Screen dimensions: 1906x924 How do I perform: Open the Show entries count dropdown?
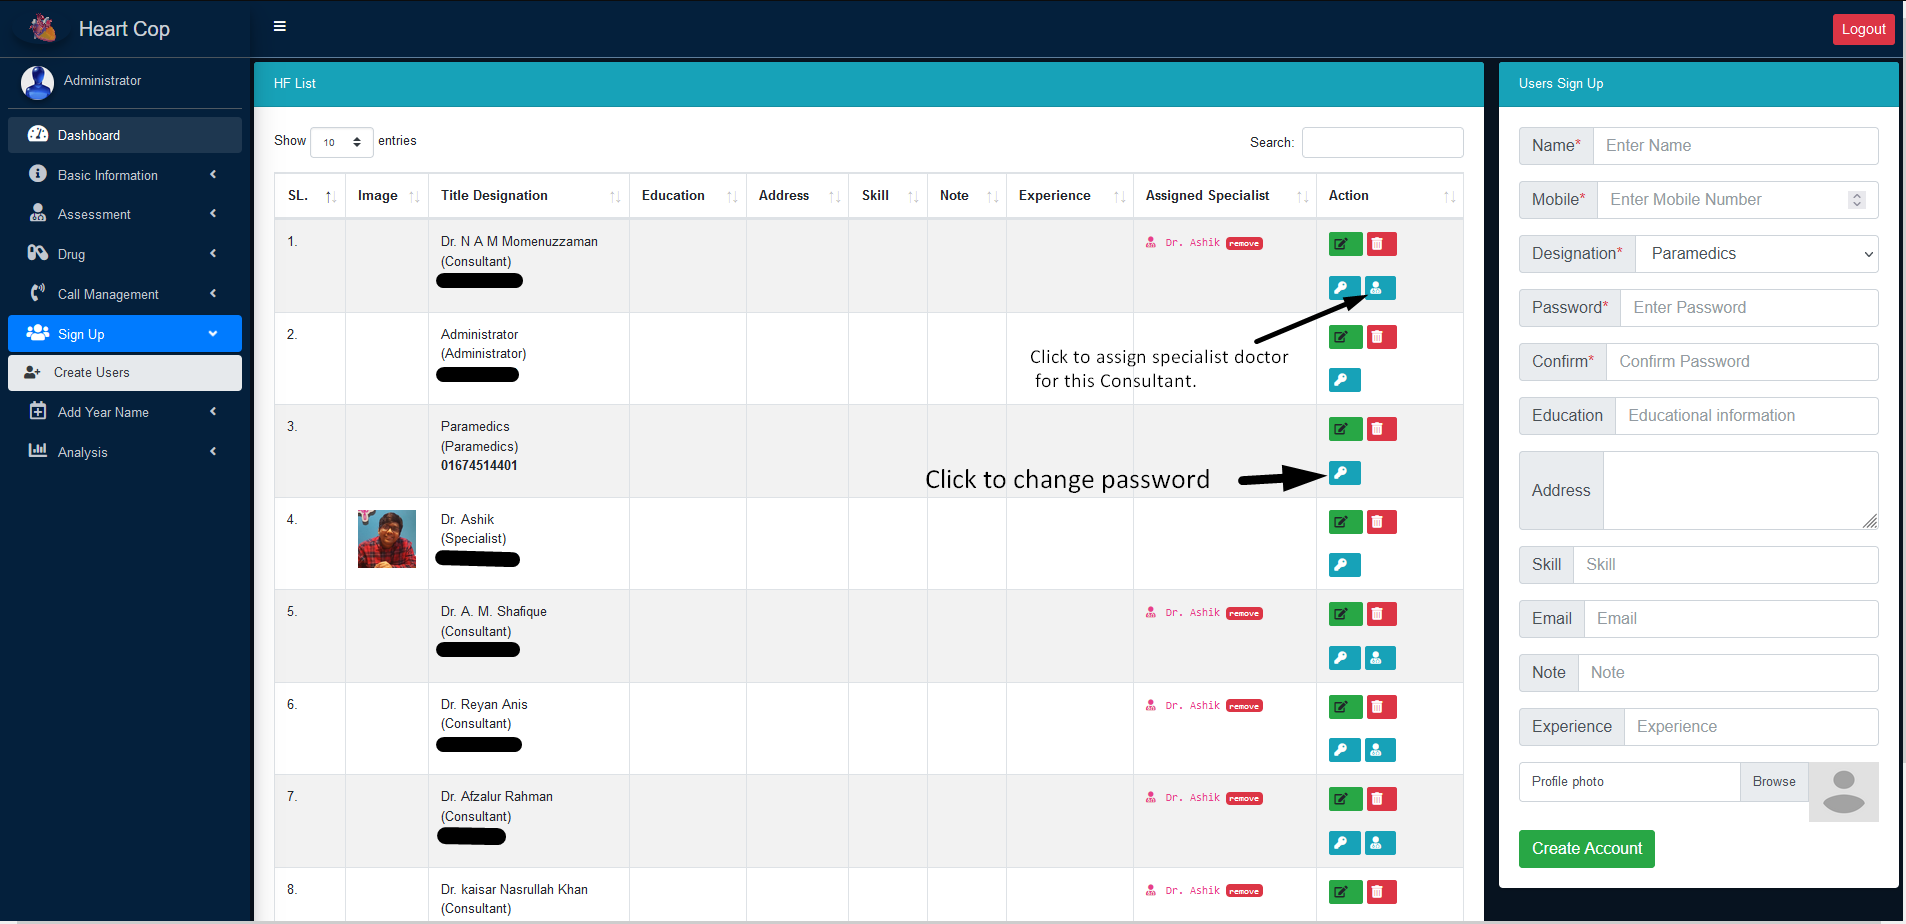pos(341,142)
